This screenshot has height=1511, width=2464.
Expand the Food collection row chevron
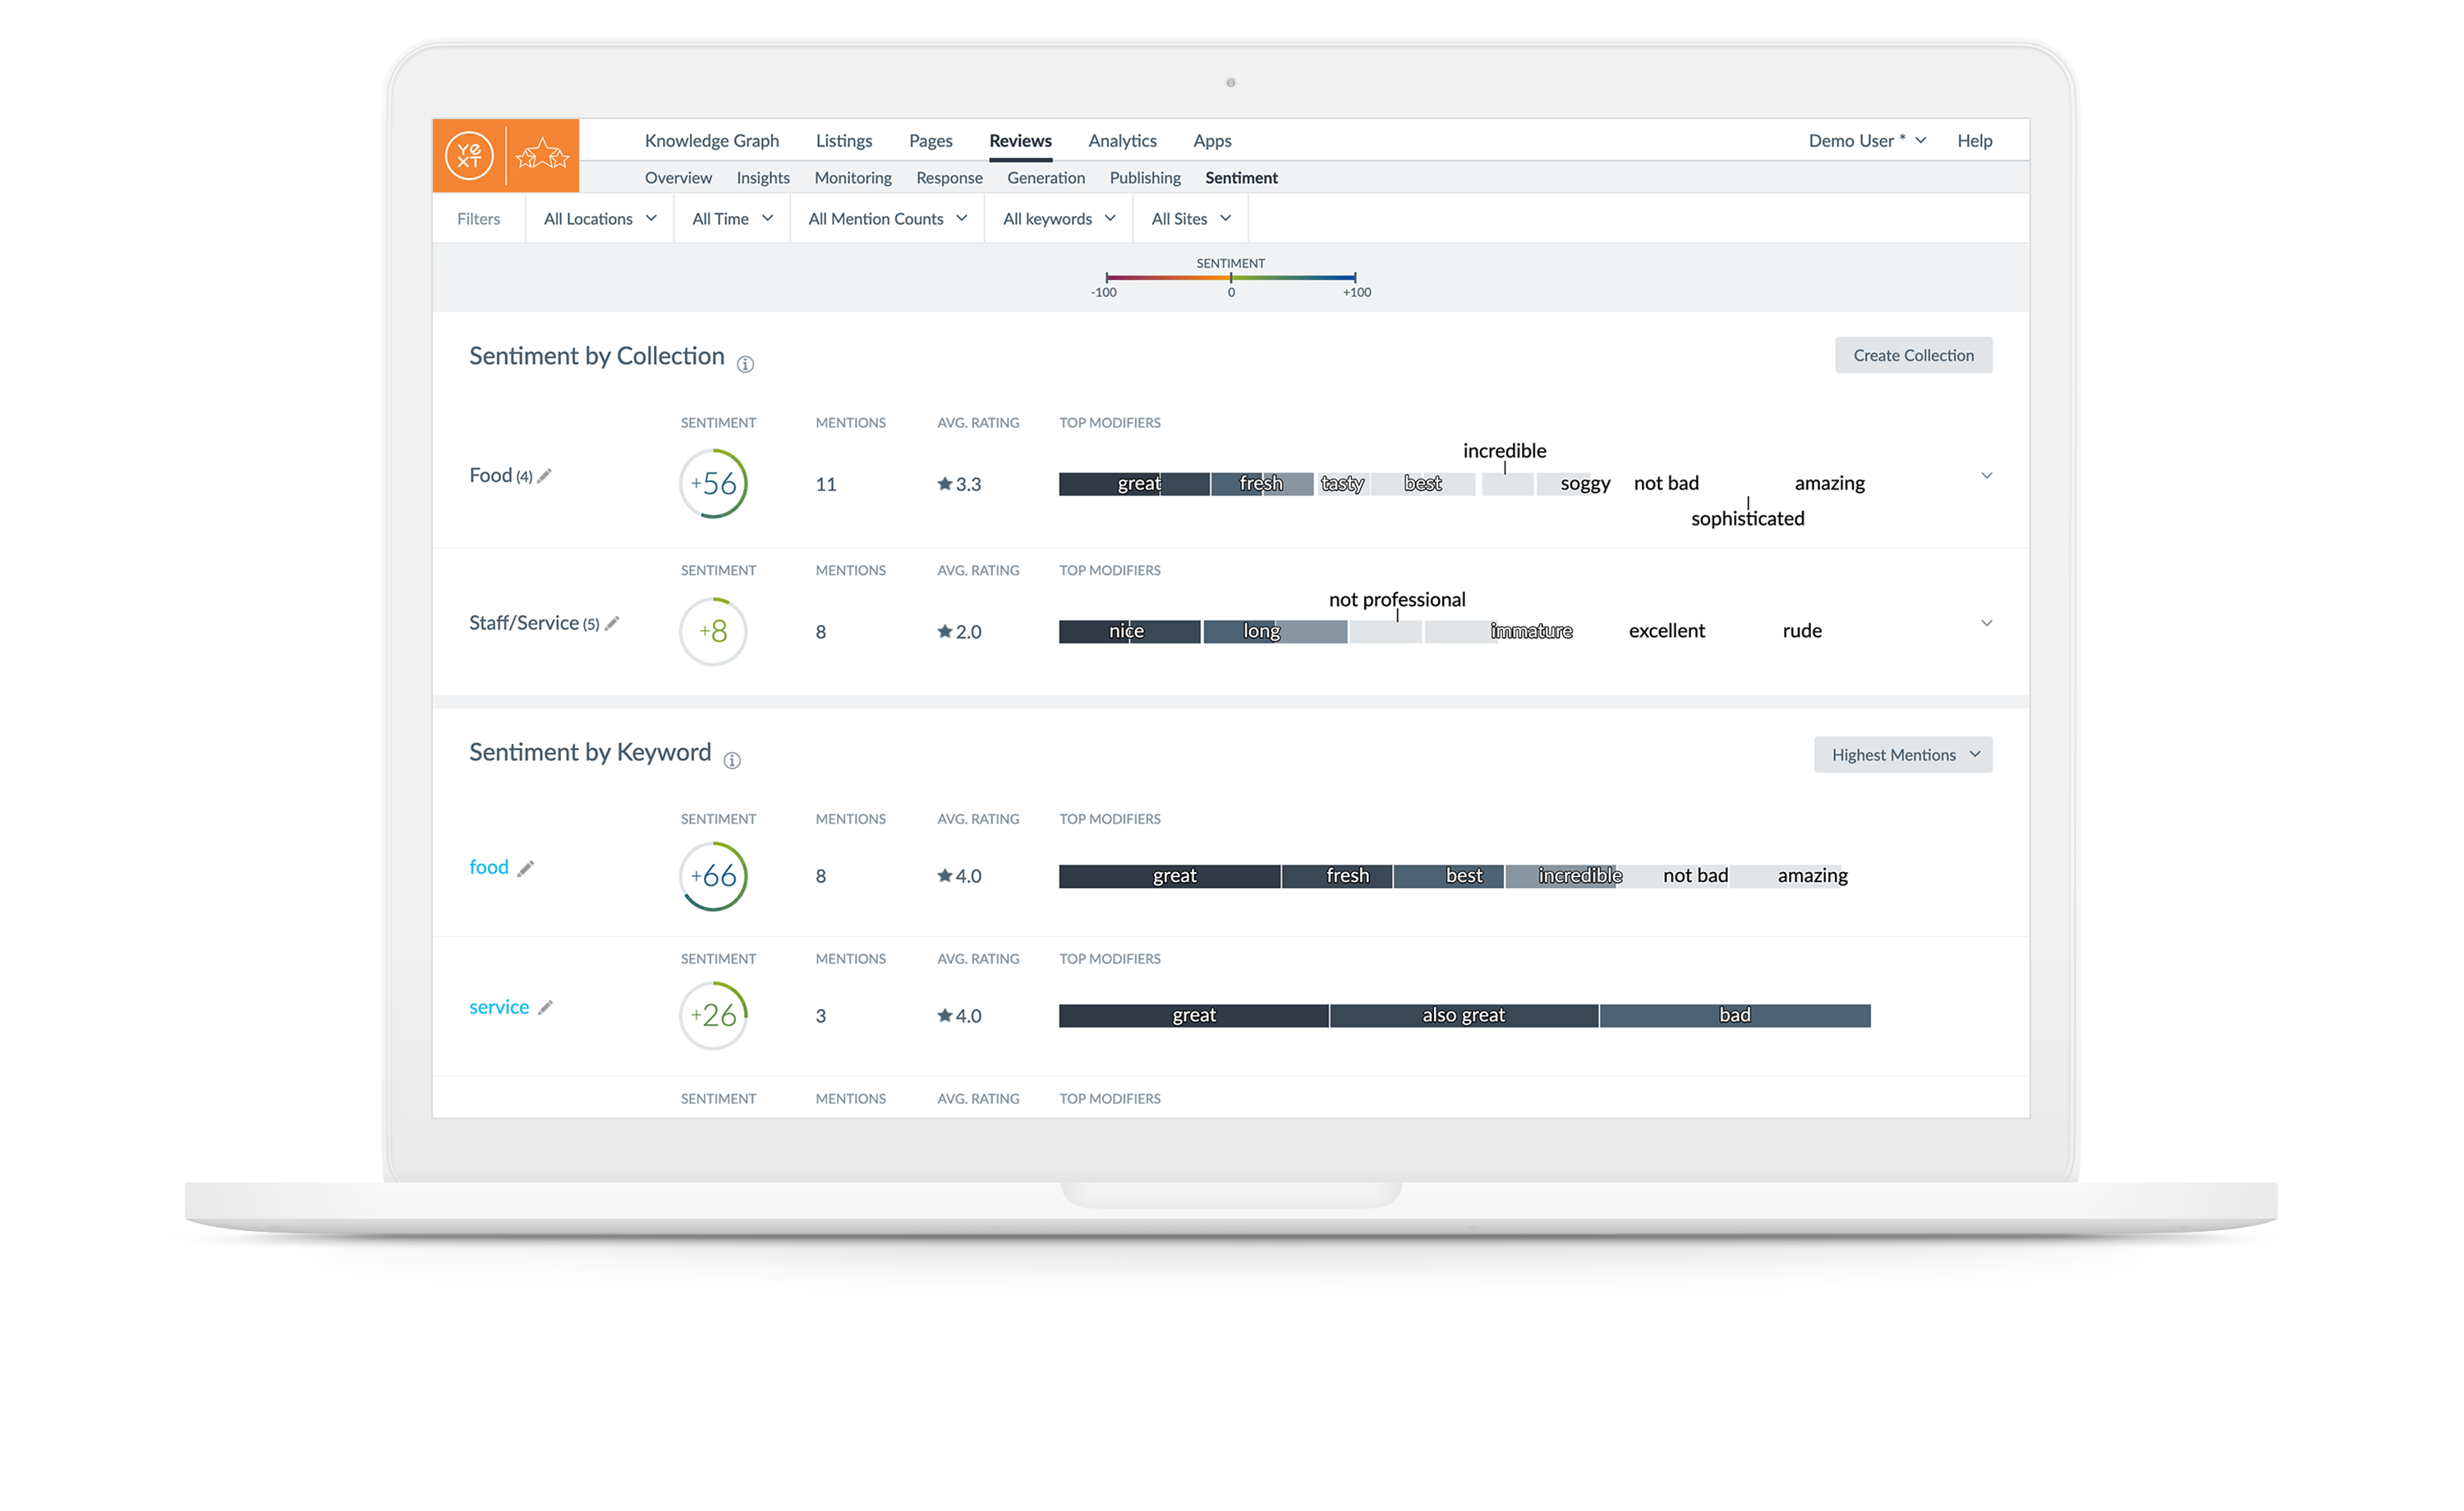pos(1986,476)
